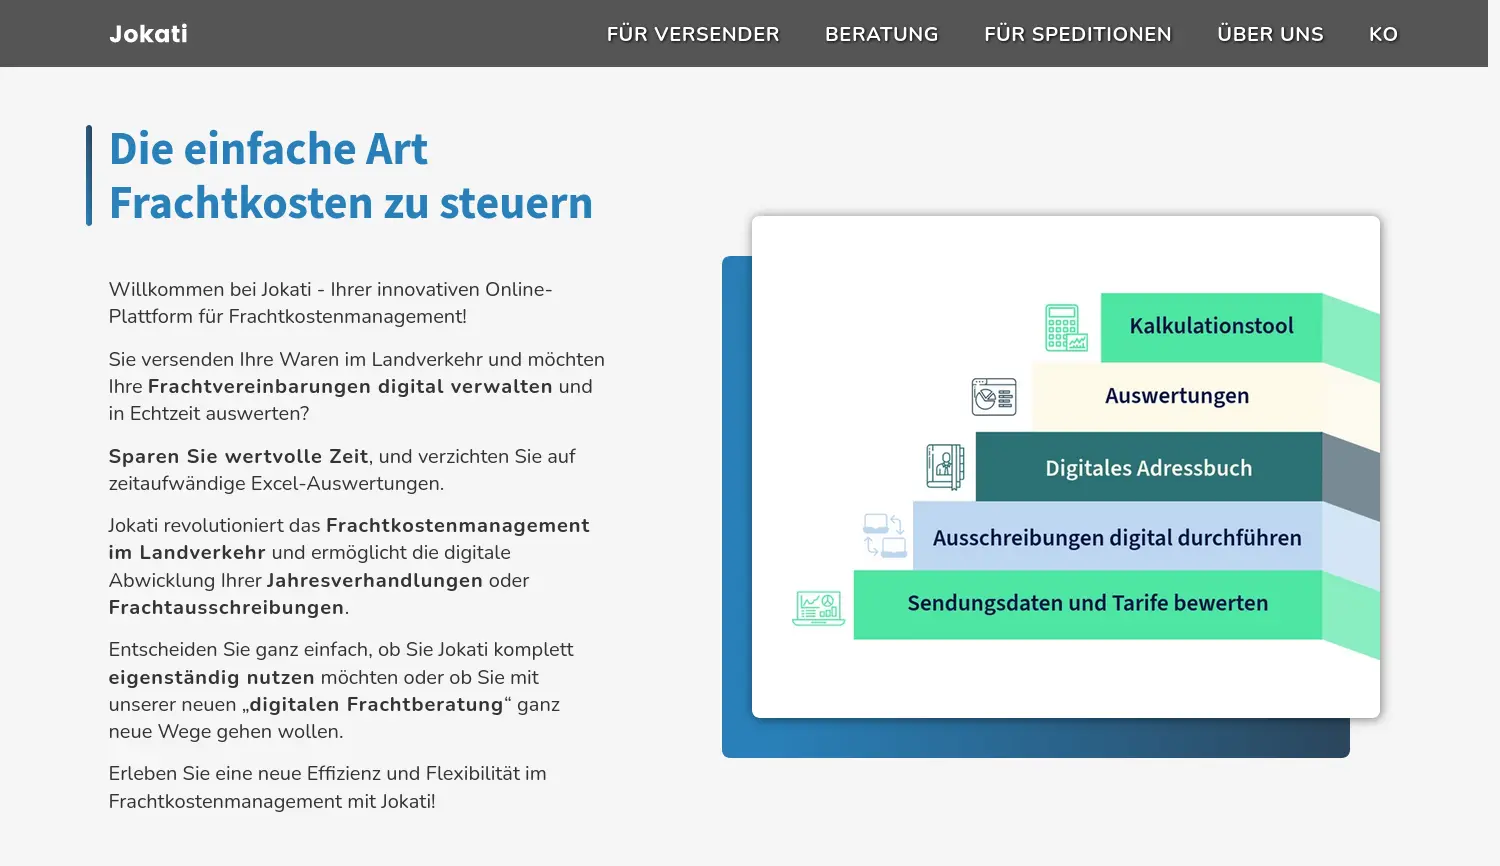The width and height of the screenshot is (1500, 866).
Task: Click the truncated KO menu item
Action: 1383,33
